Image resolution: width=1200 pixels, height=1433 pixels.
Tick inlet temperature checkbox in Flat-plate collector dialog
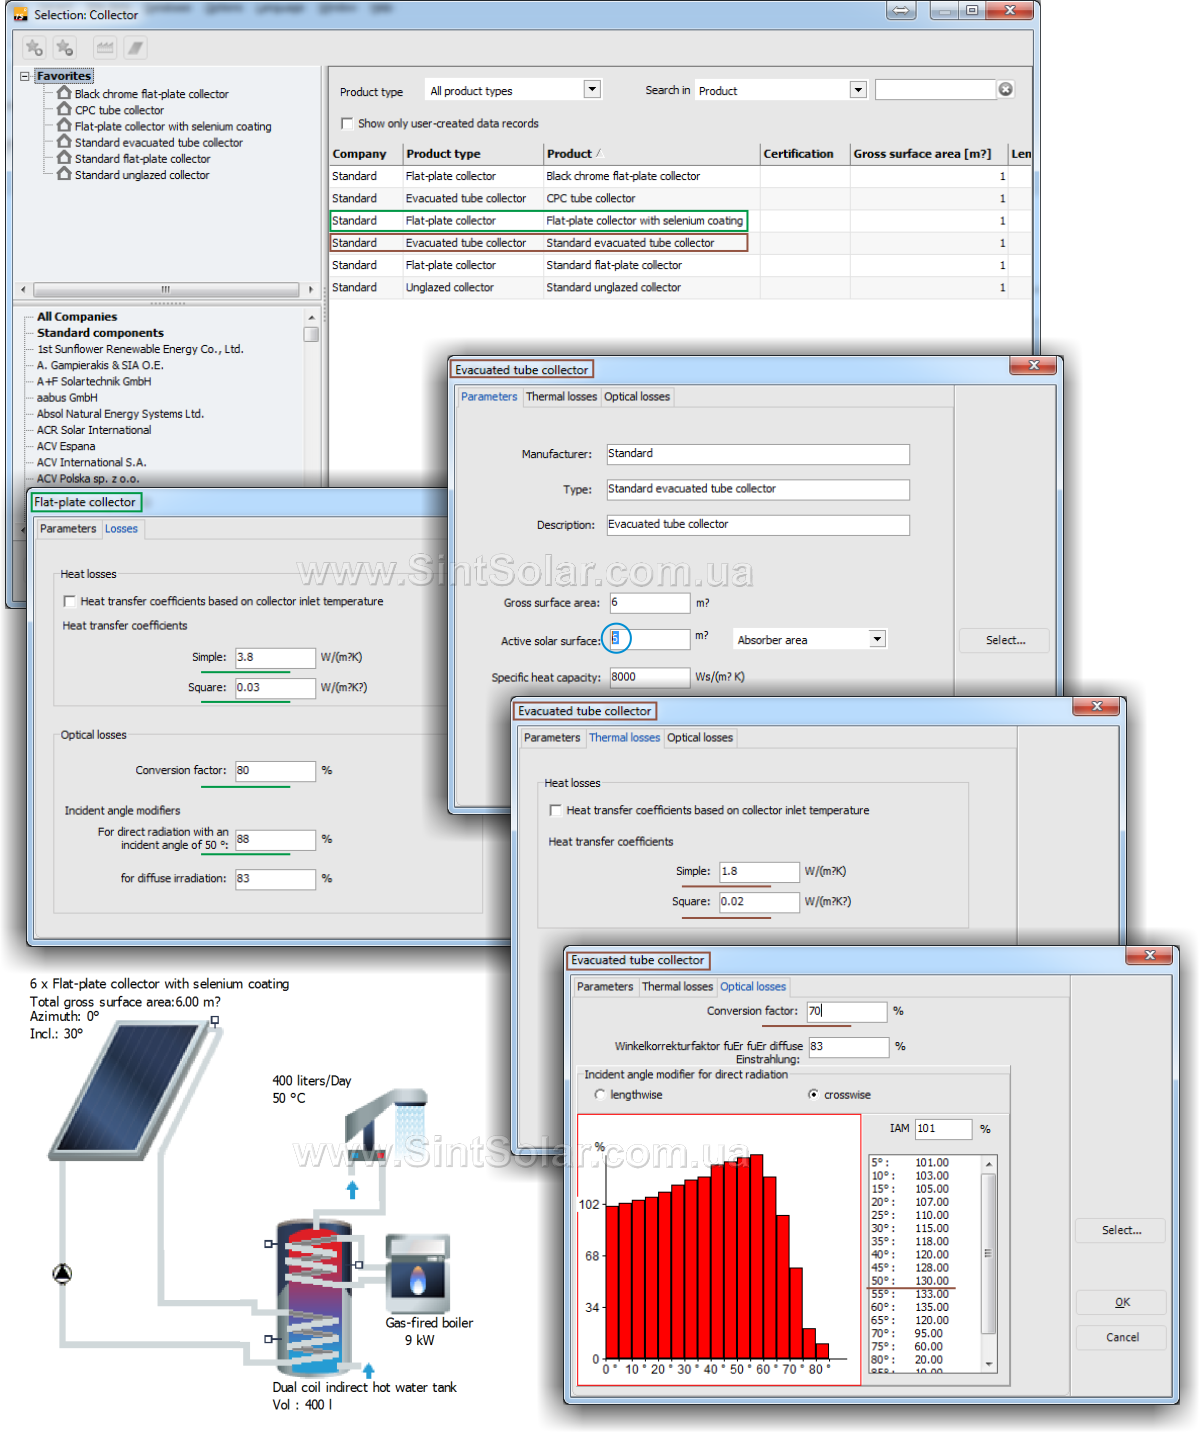pyautogui.click(x=69, y=601)
